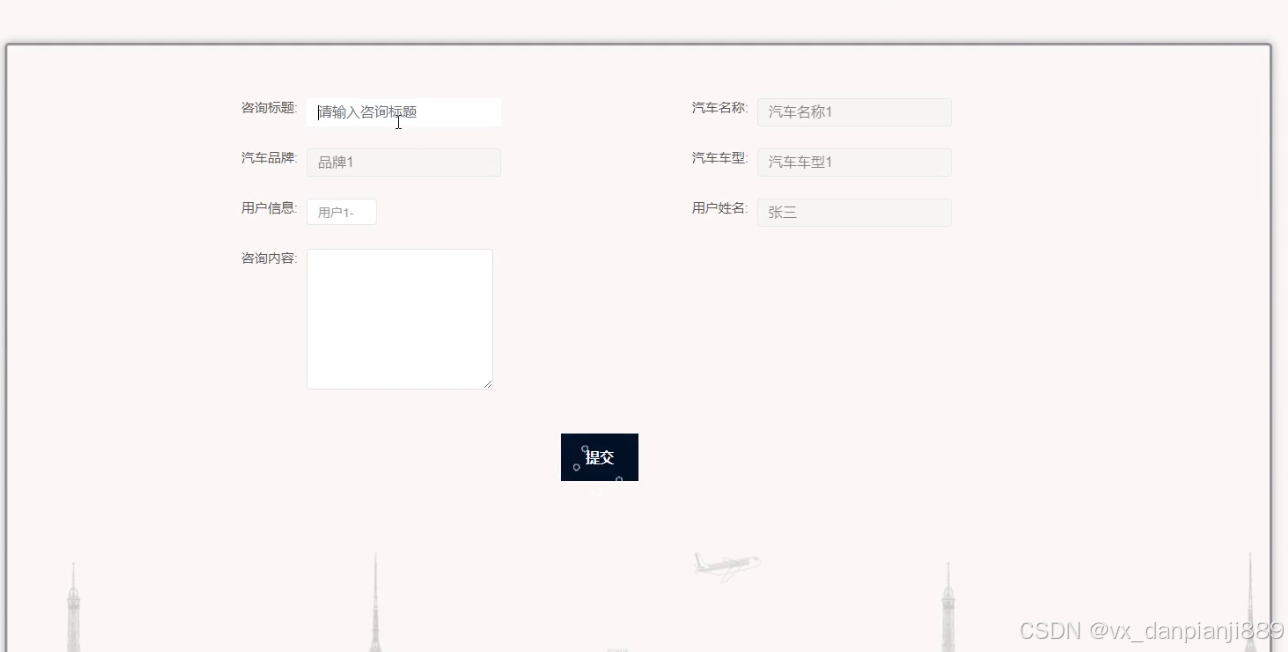Click the 汽车名称 label
This screenshot has width=1288, height=652.
pos(720,108)
